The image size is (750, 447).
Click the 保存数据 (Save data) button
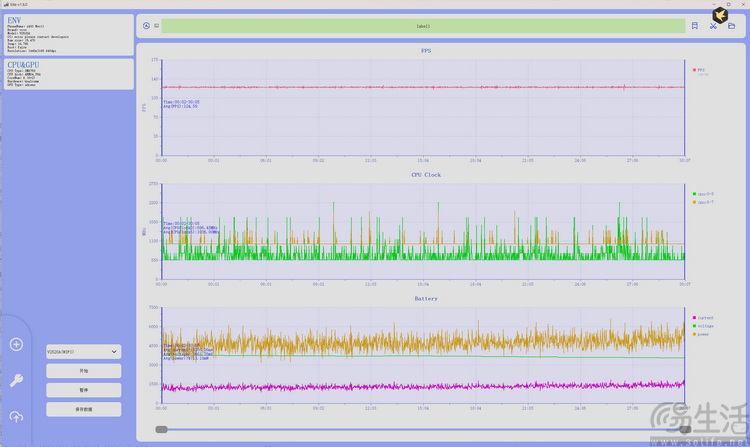(x=83, y=409)
